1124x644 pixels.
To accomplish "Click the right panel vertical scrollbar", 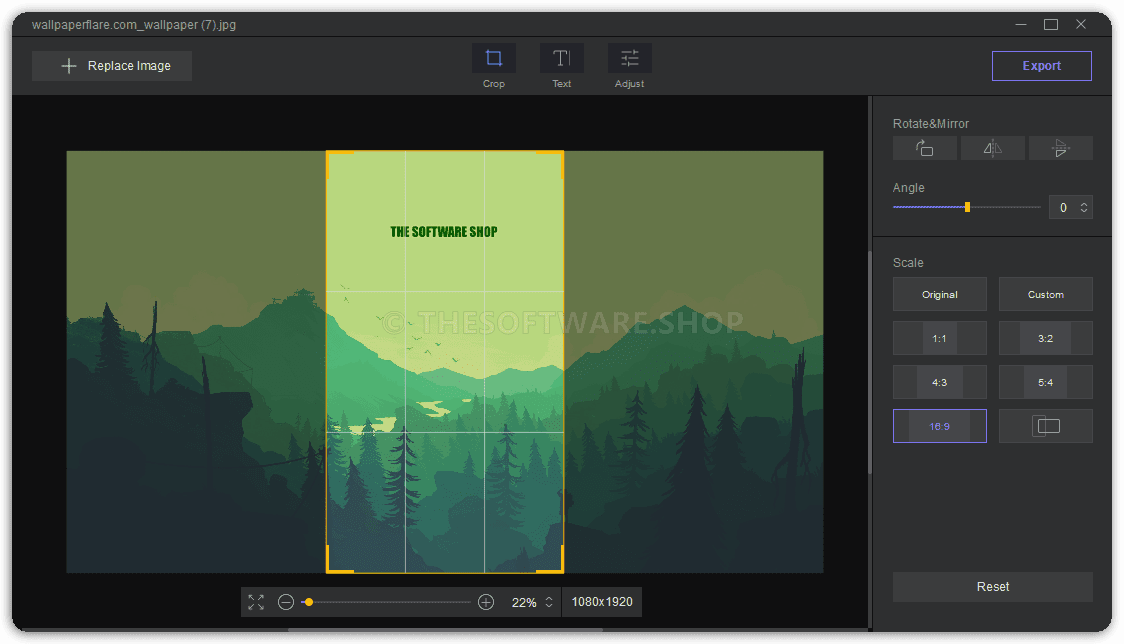I will pyautogui.click(x=870, y=362).
